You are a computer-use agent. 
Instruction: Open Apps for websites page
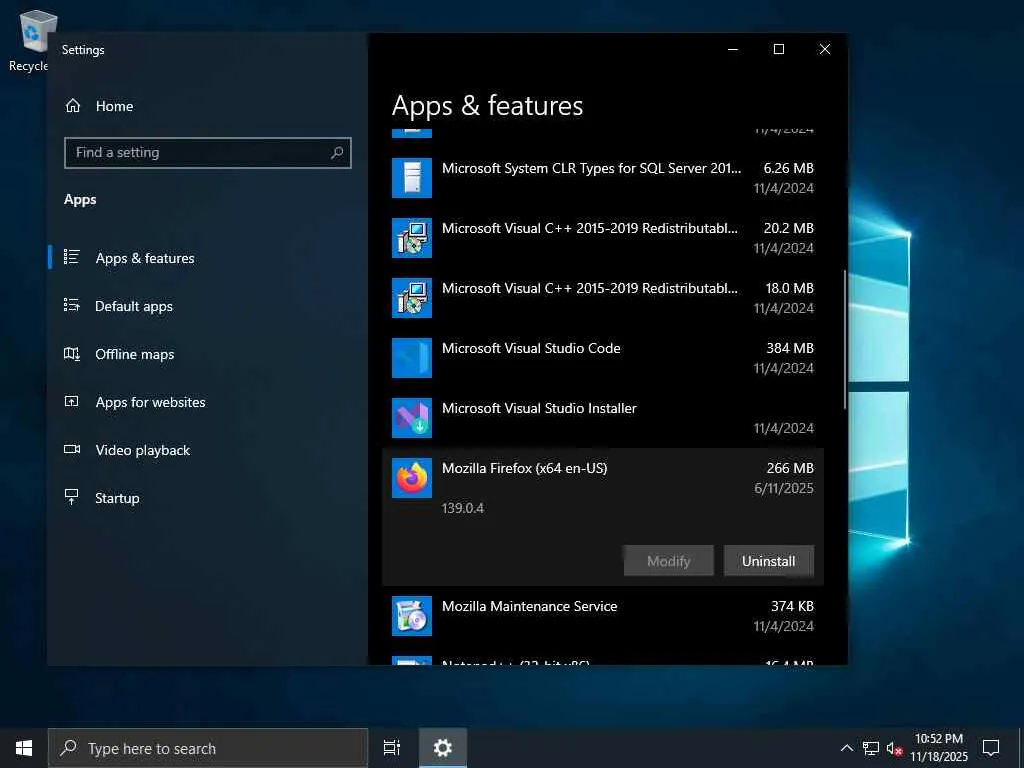(208, 402)
